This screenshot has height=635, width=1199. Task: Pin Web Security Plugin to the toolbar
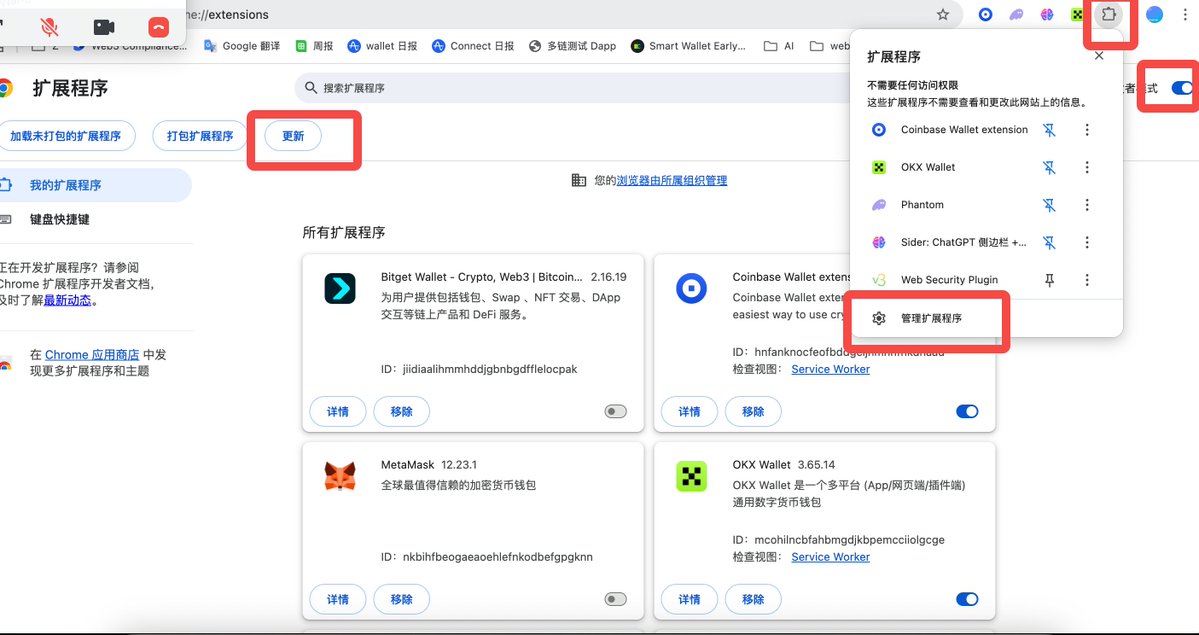(1050, 280)
